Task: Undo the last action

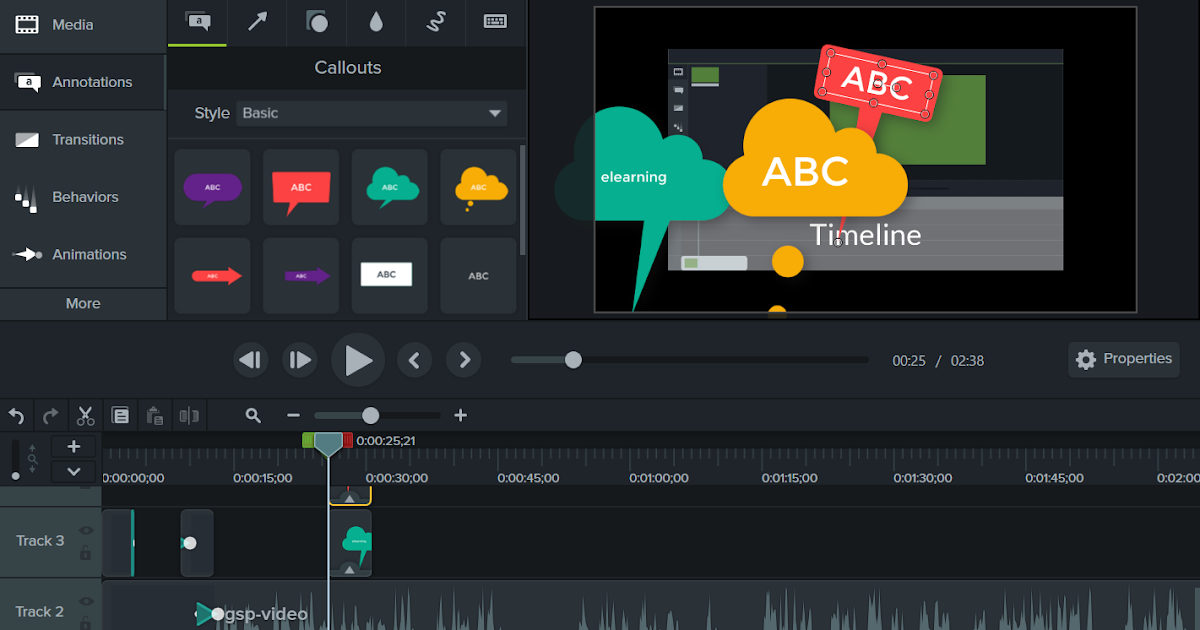Action: tap(16, 416)
